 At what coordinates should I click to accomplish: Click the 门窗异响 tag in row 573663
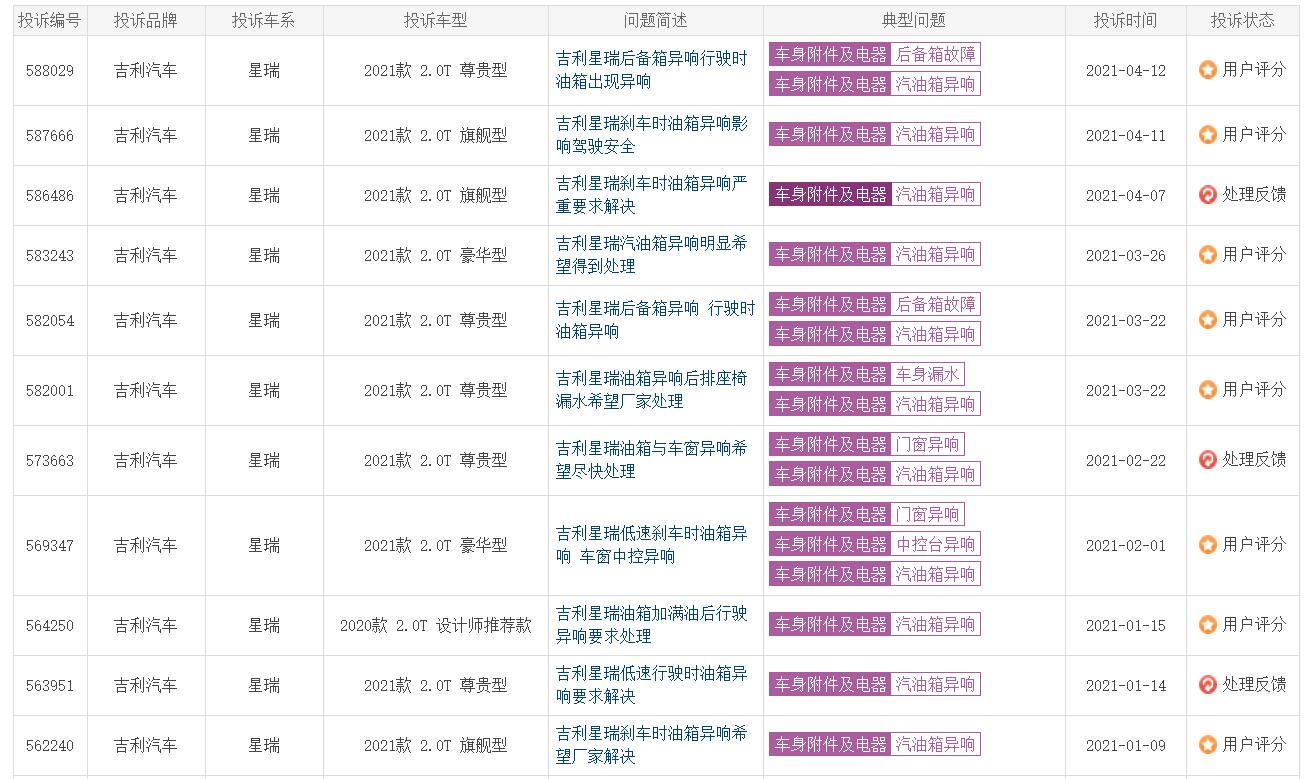point(927,445)
